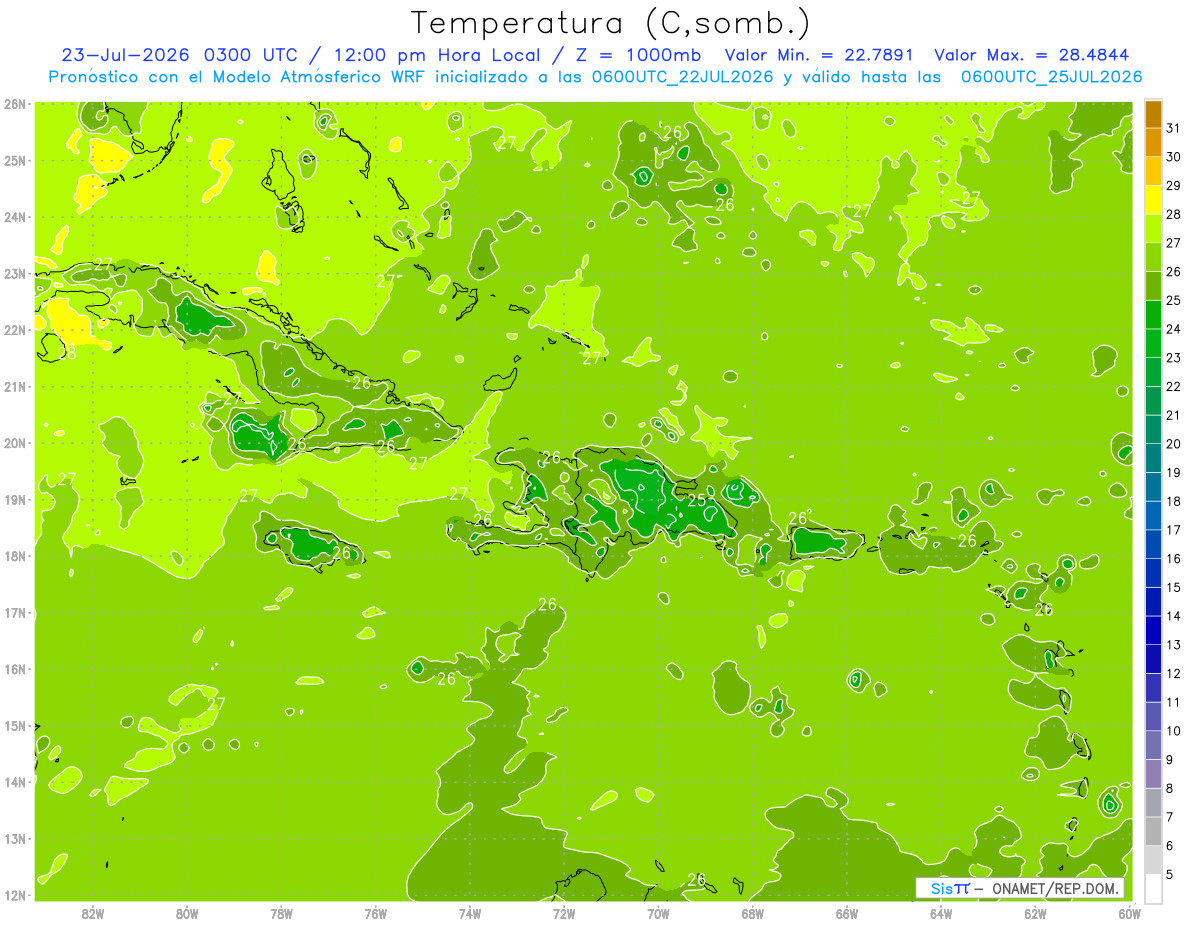
Task: Click the "26N" latitude label
Action: pos(15,103)
